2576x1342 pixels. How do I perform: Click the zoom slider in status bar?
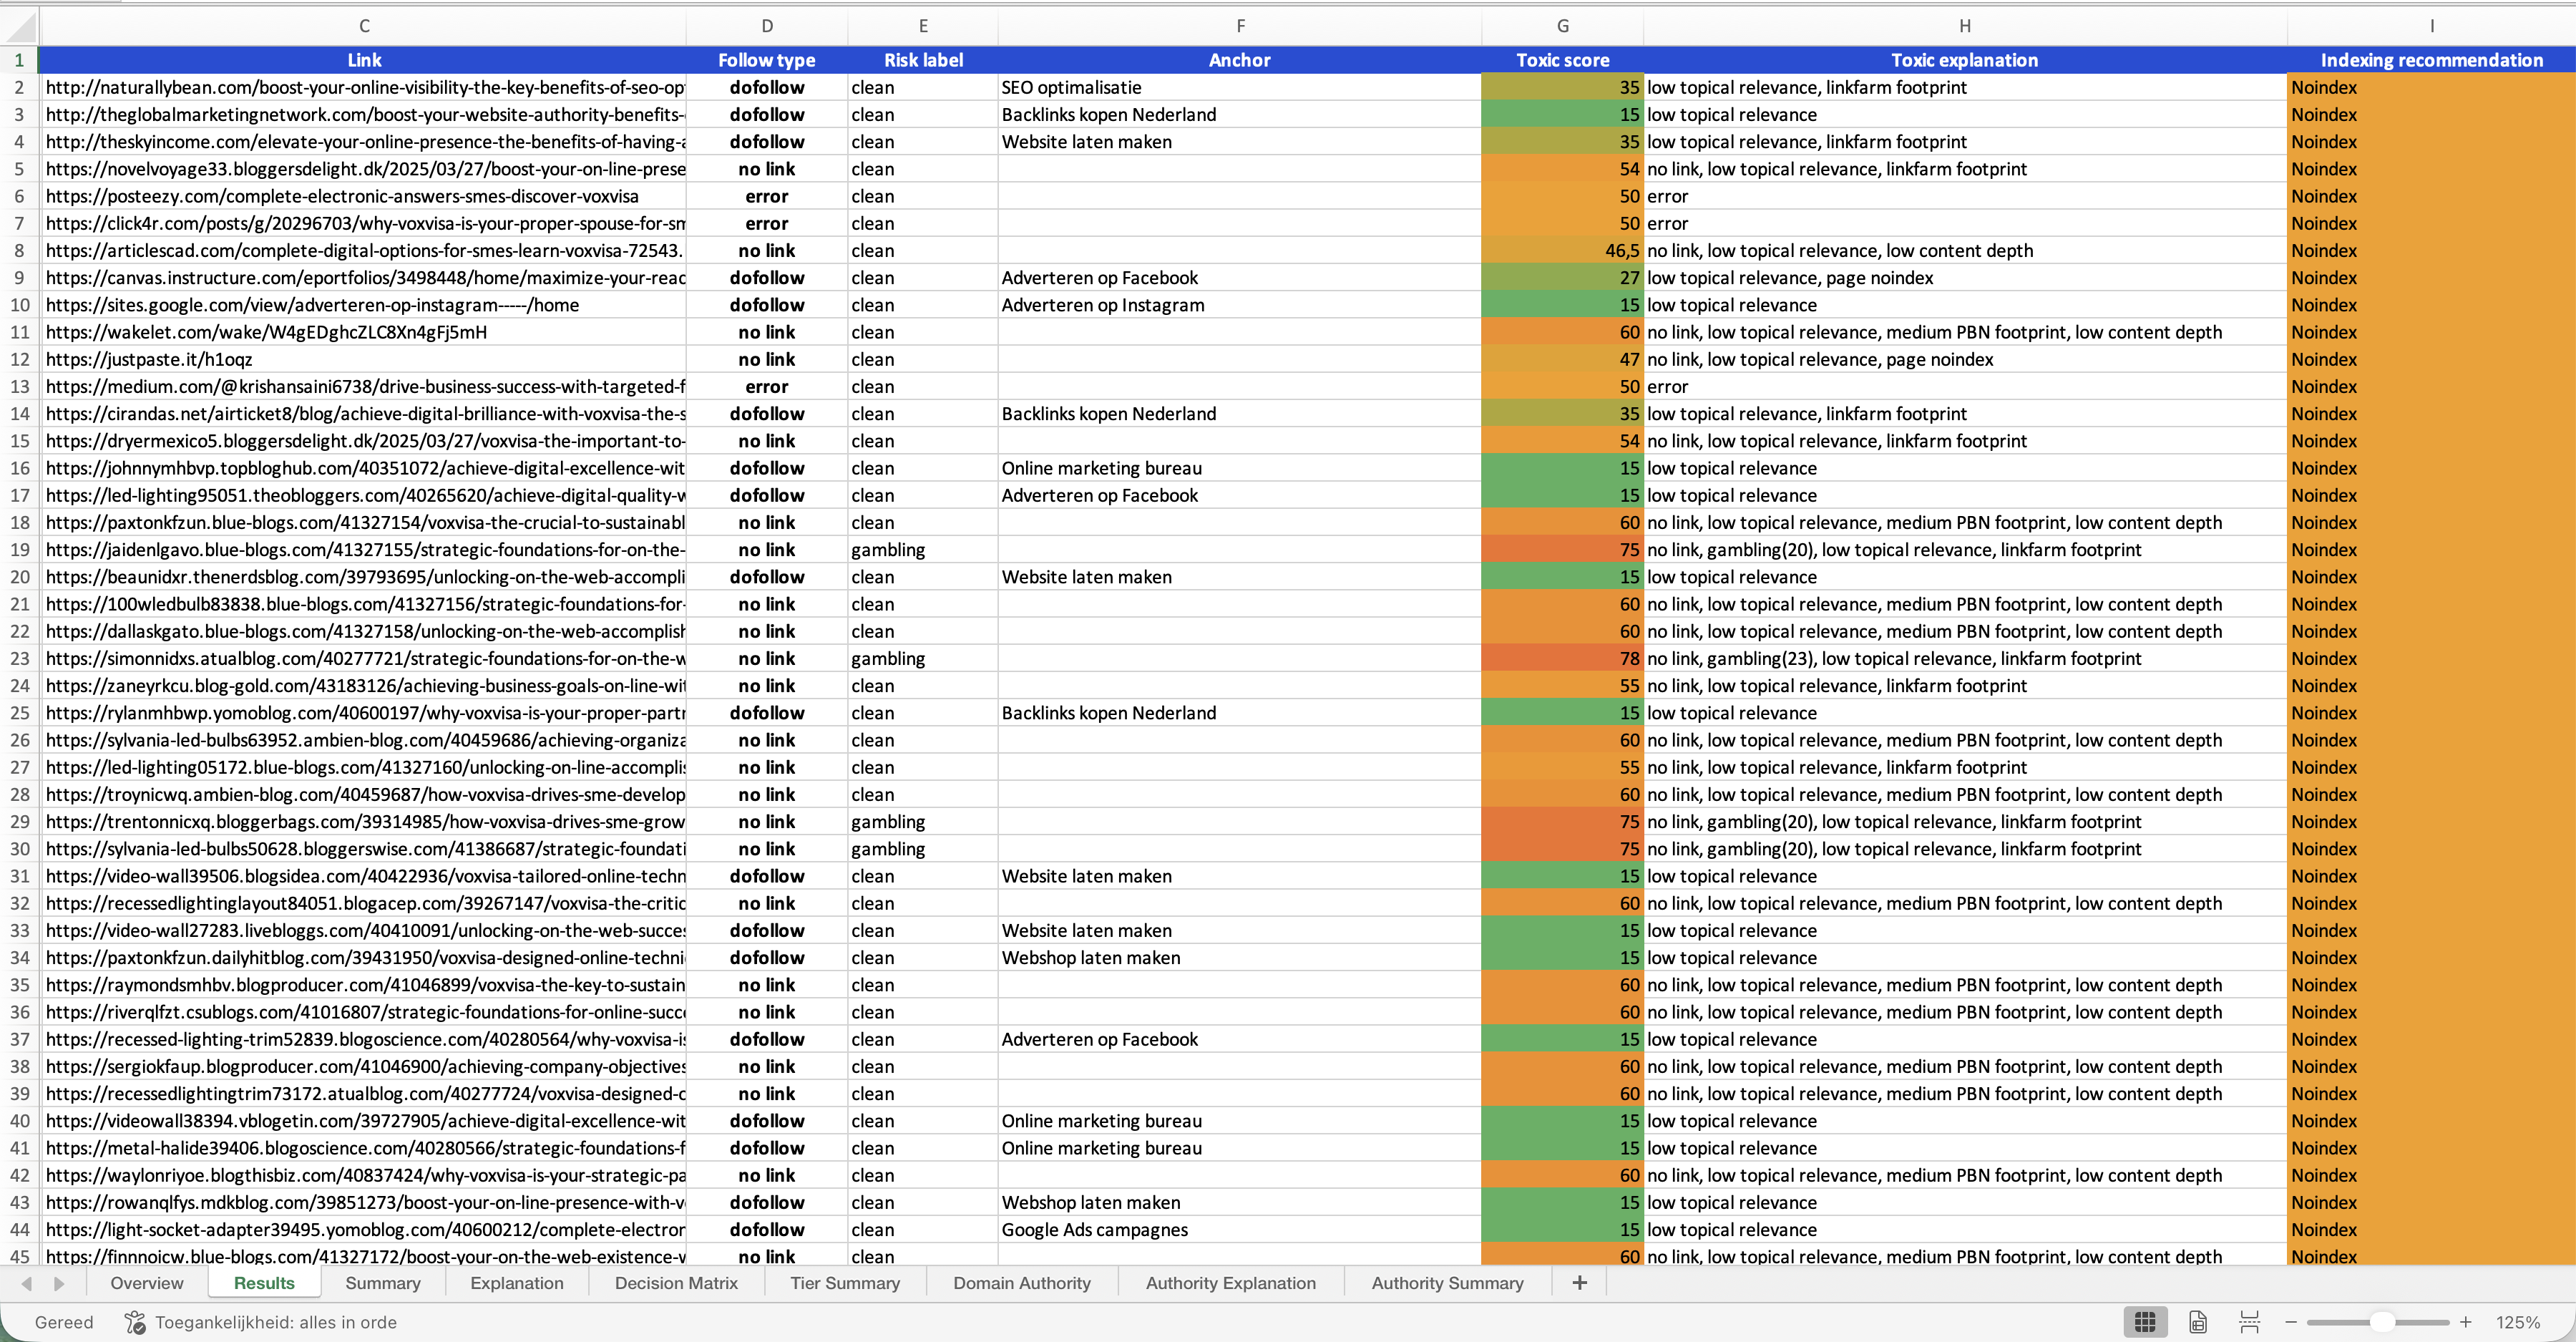2382,1322
